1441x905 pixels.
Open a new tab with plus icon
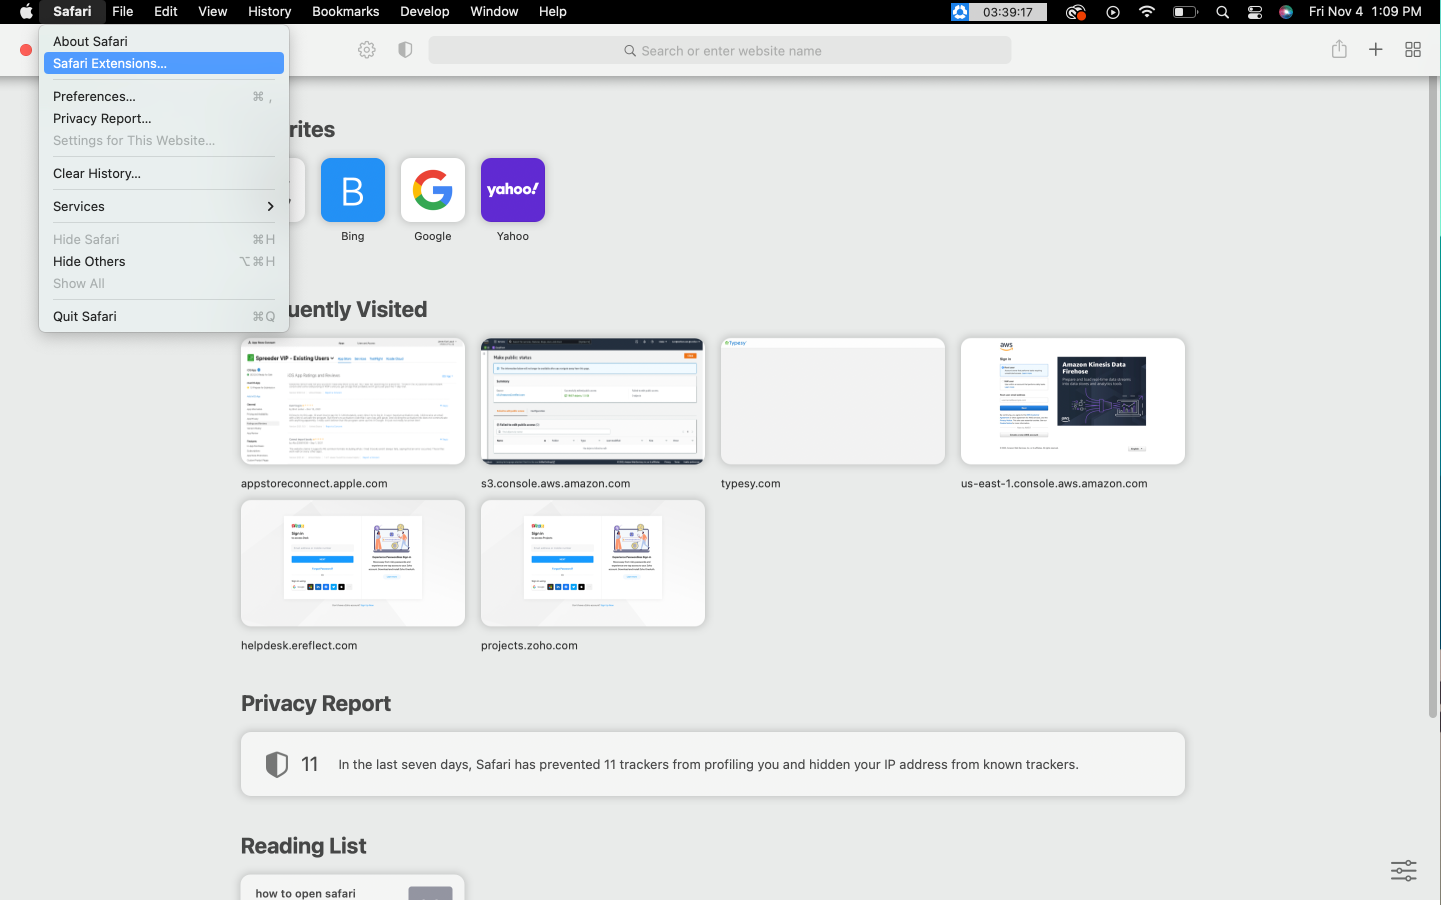click(x=1375, y=50)
